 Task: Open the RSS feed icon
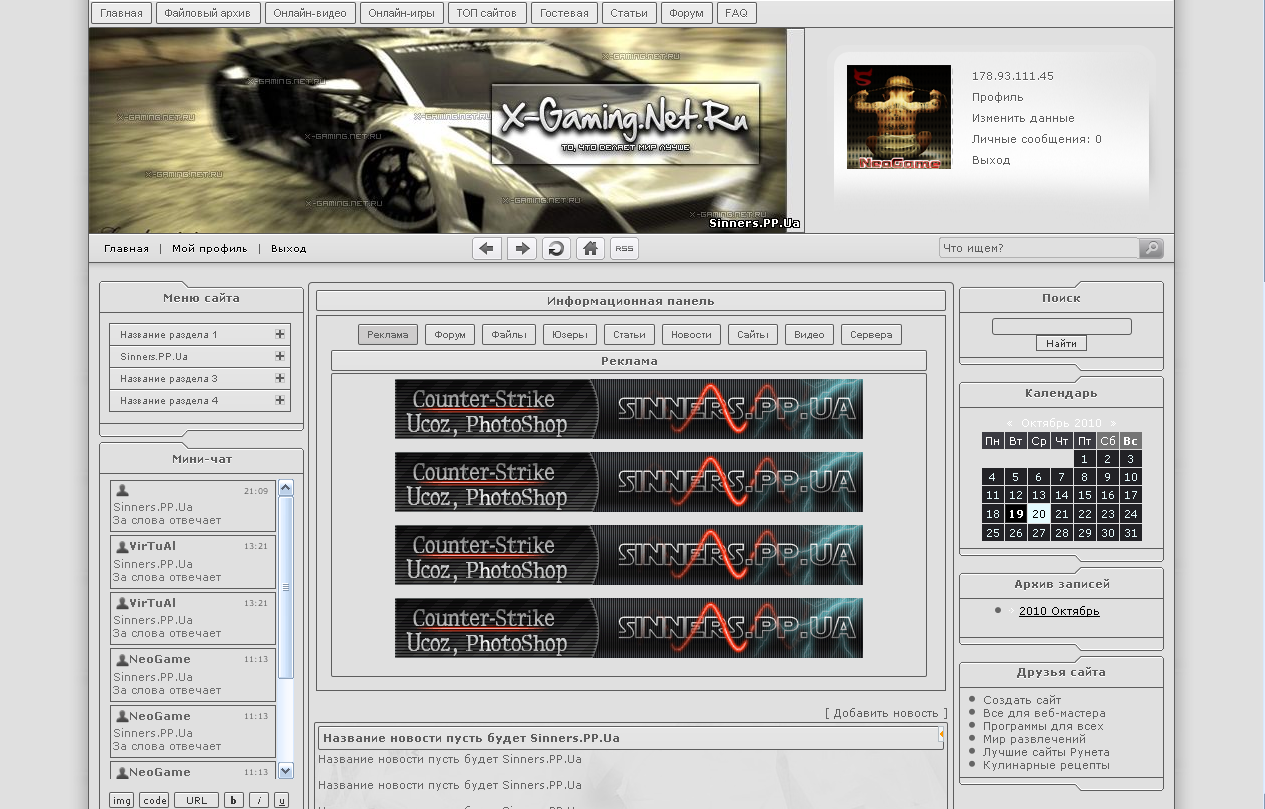click(x=624, y=248)
